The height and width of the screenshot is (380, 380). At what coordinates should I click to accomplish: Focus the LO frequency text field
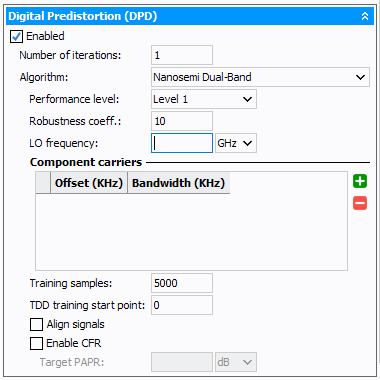pyautogui.click(x=182, y=143)
